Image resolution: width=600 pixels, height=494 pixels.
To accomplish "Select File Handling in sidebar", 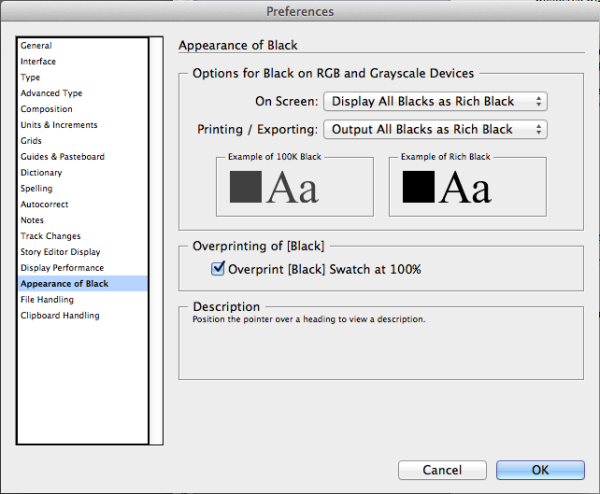I will tap(48, 300).
